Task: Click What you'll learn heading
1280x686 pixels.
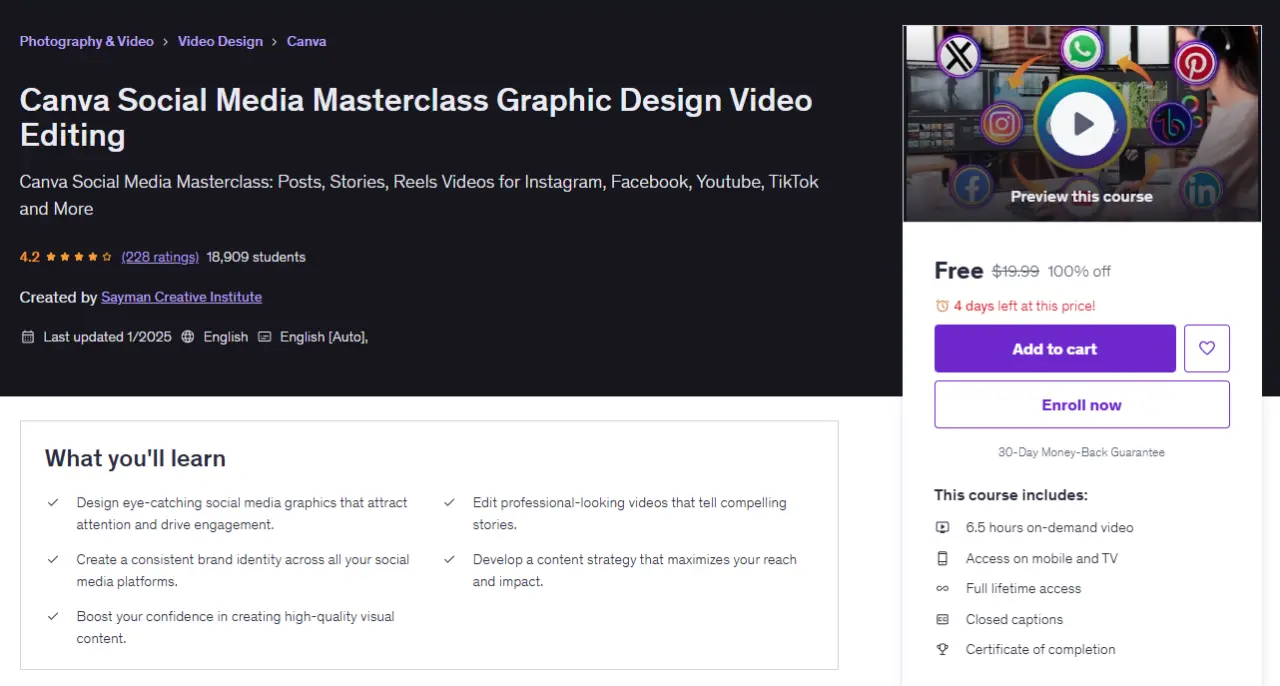Action: click(135, 458)
